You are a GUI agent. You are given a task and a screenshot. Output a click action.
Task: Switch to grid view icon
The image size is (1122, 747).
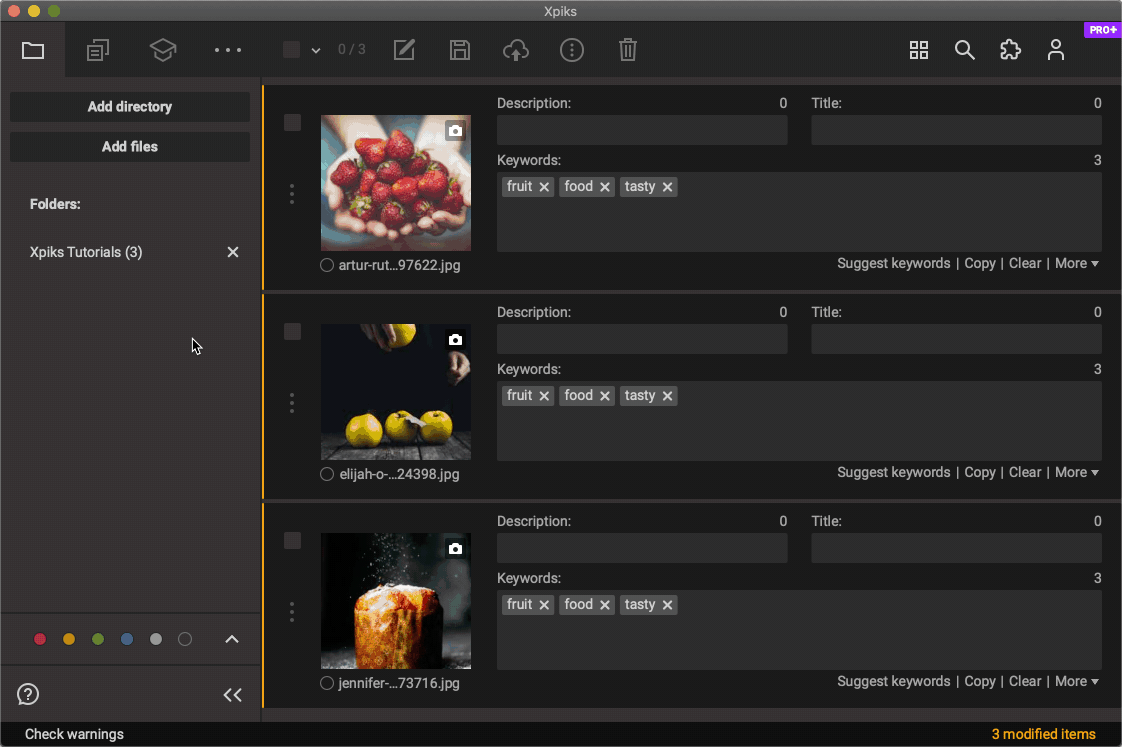point(918,50)
